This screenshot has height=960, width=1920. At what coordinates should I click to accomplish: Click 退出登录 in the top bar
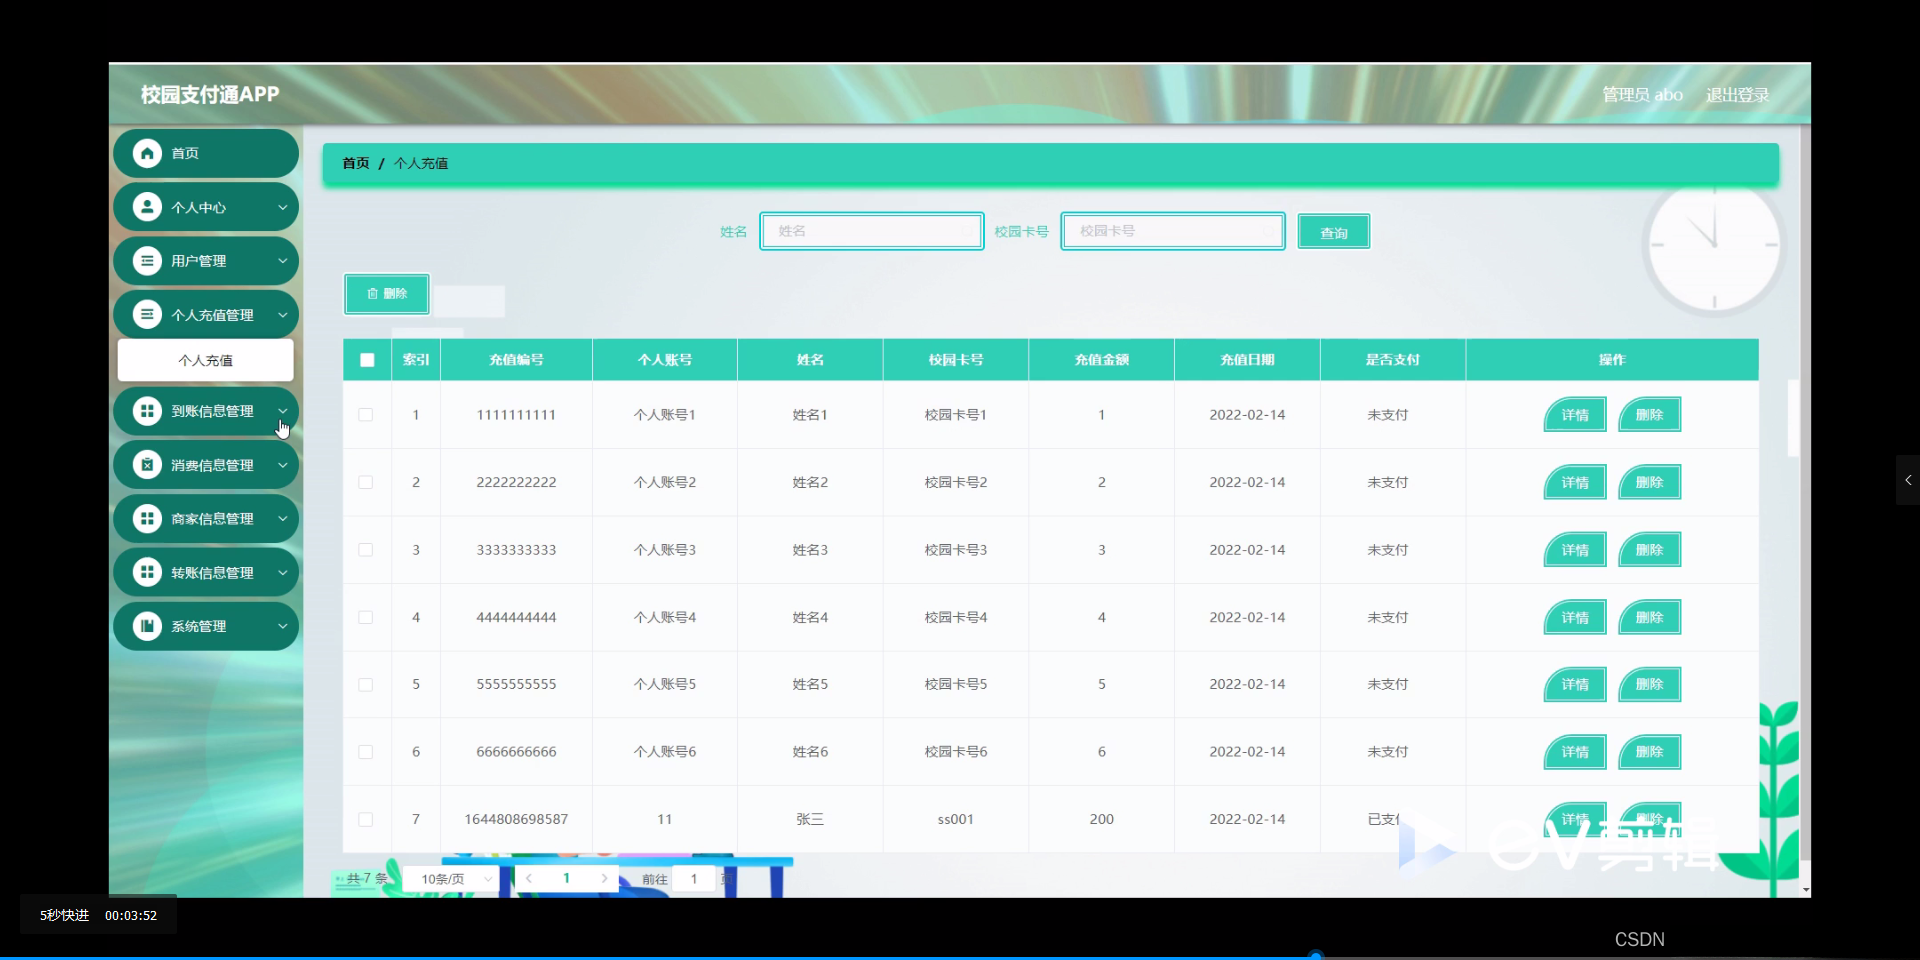pos(1736,94)
